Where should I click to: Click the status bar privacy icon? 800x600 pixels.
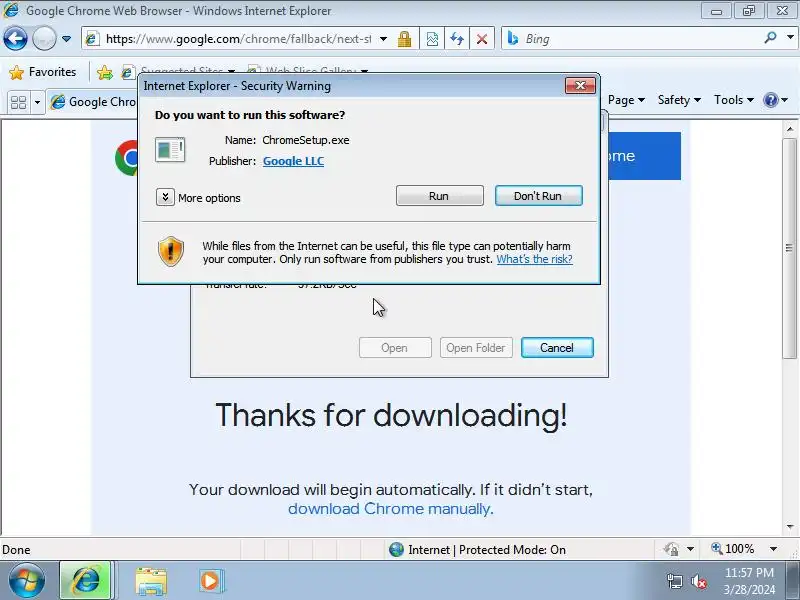671,549
